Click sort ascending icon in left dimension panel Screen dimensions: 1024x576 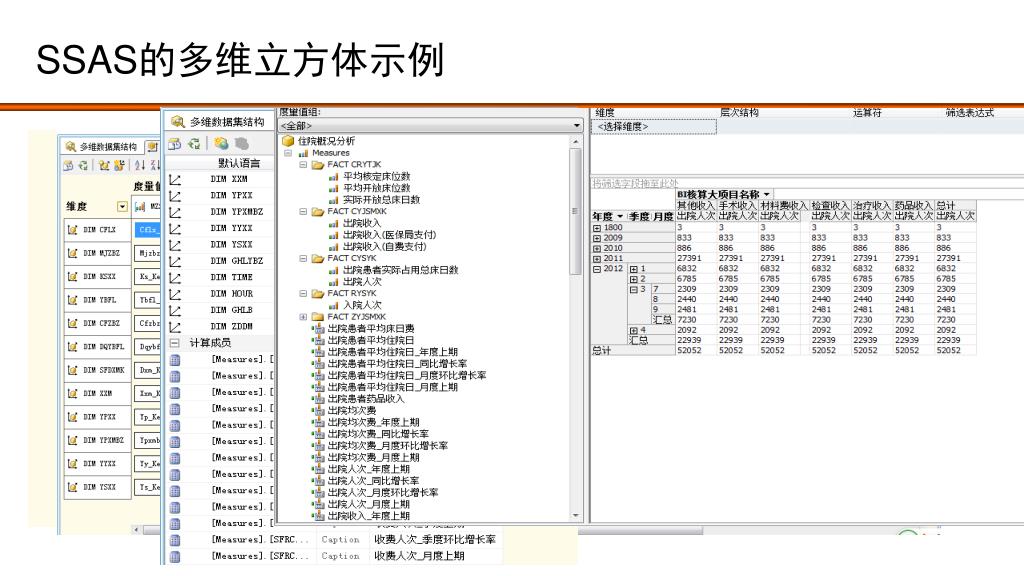(140, 165)
